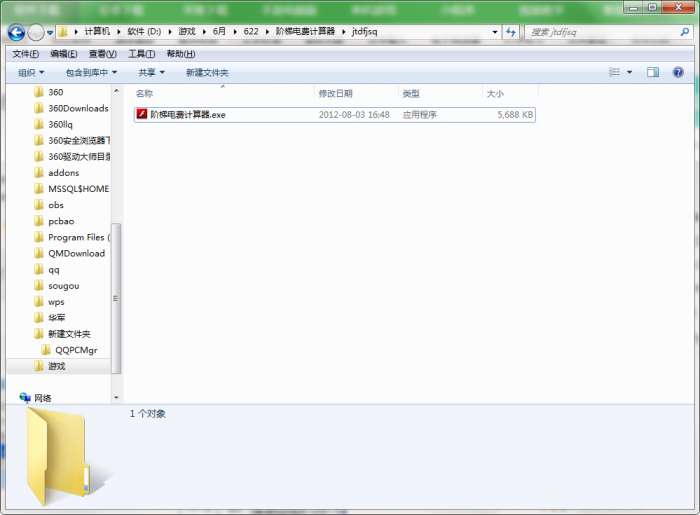
Task: Focus the search jtdfjsq input field
Action: click(x=603, y=32)
